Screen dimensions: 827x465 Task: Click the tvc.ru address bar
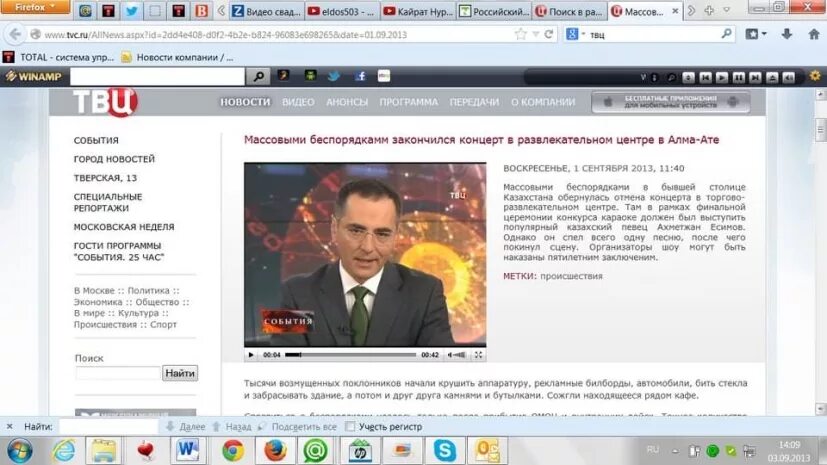[x=274, y=35]
